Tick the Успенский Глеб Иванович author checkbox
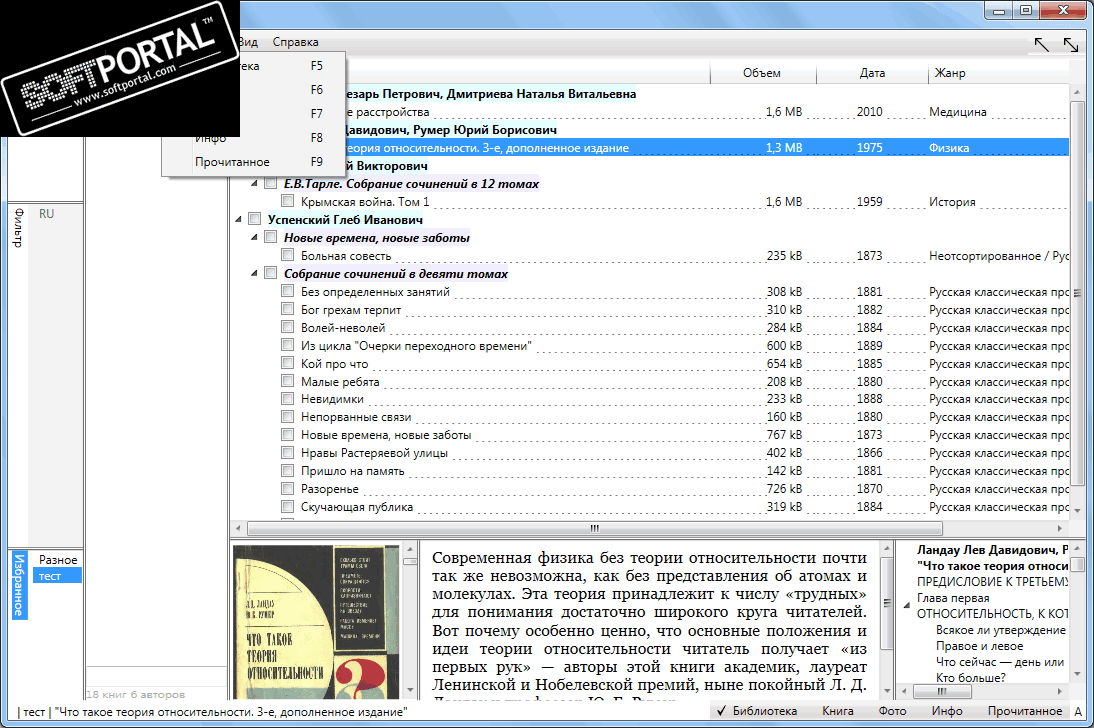This screenshot has height=728, width=1094. pyautogui.click(x=255, y=219)
